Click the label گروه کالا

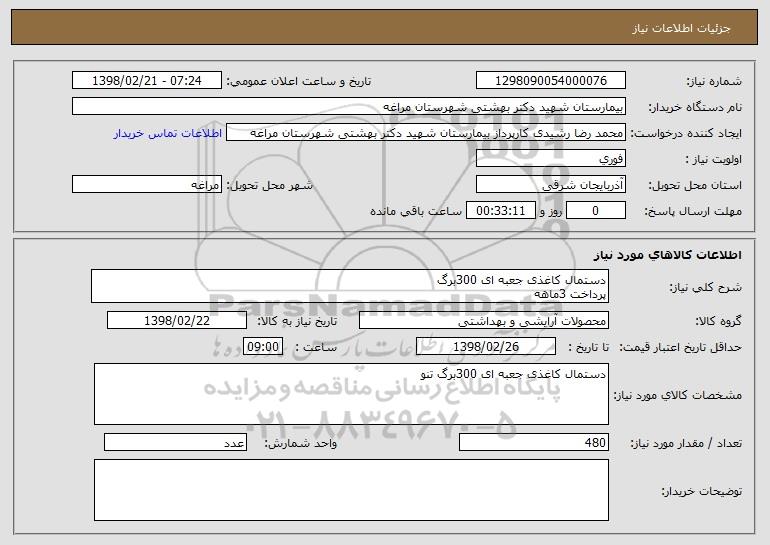718,322
